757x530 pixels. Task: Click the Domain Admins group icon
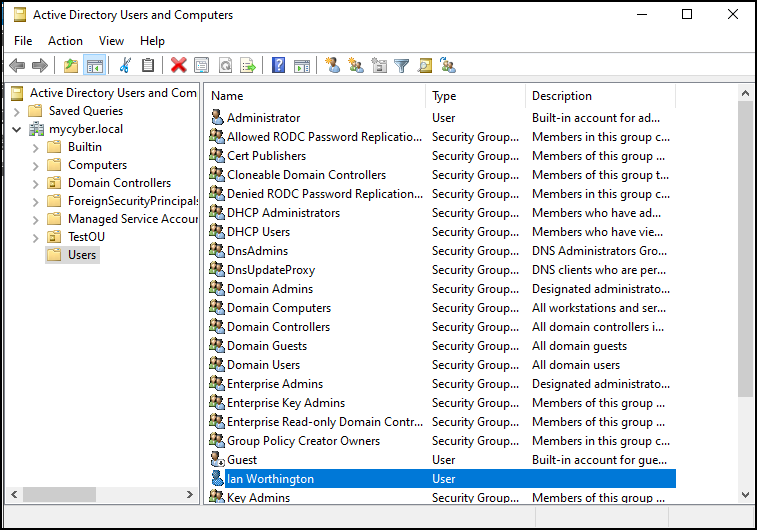tap(217, 288)
